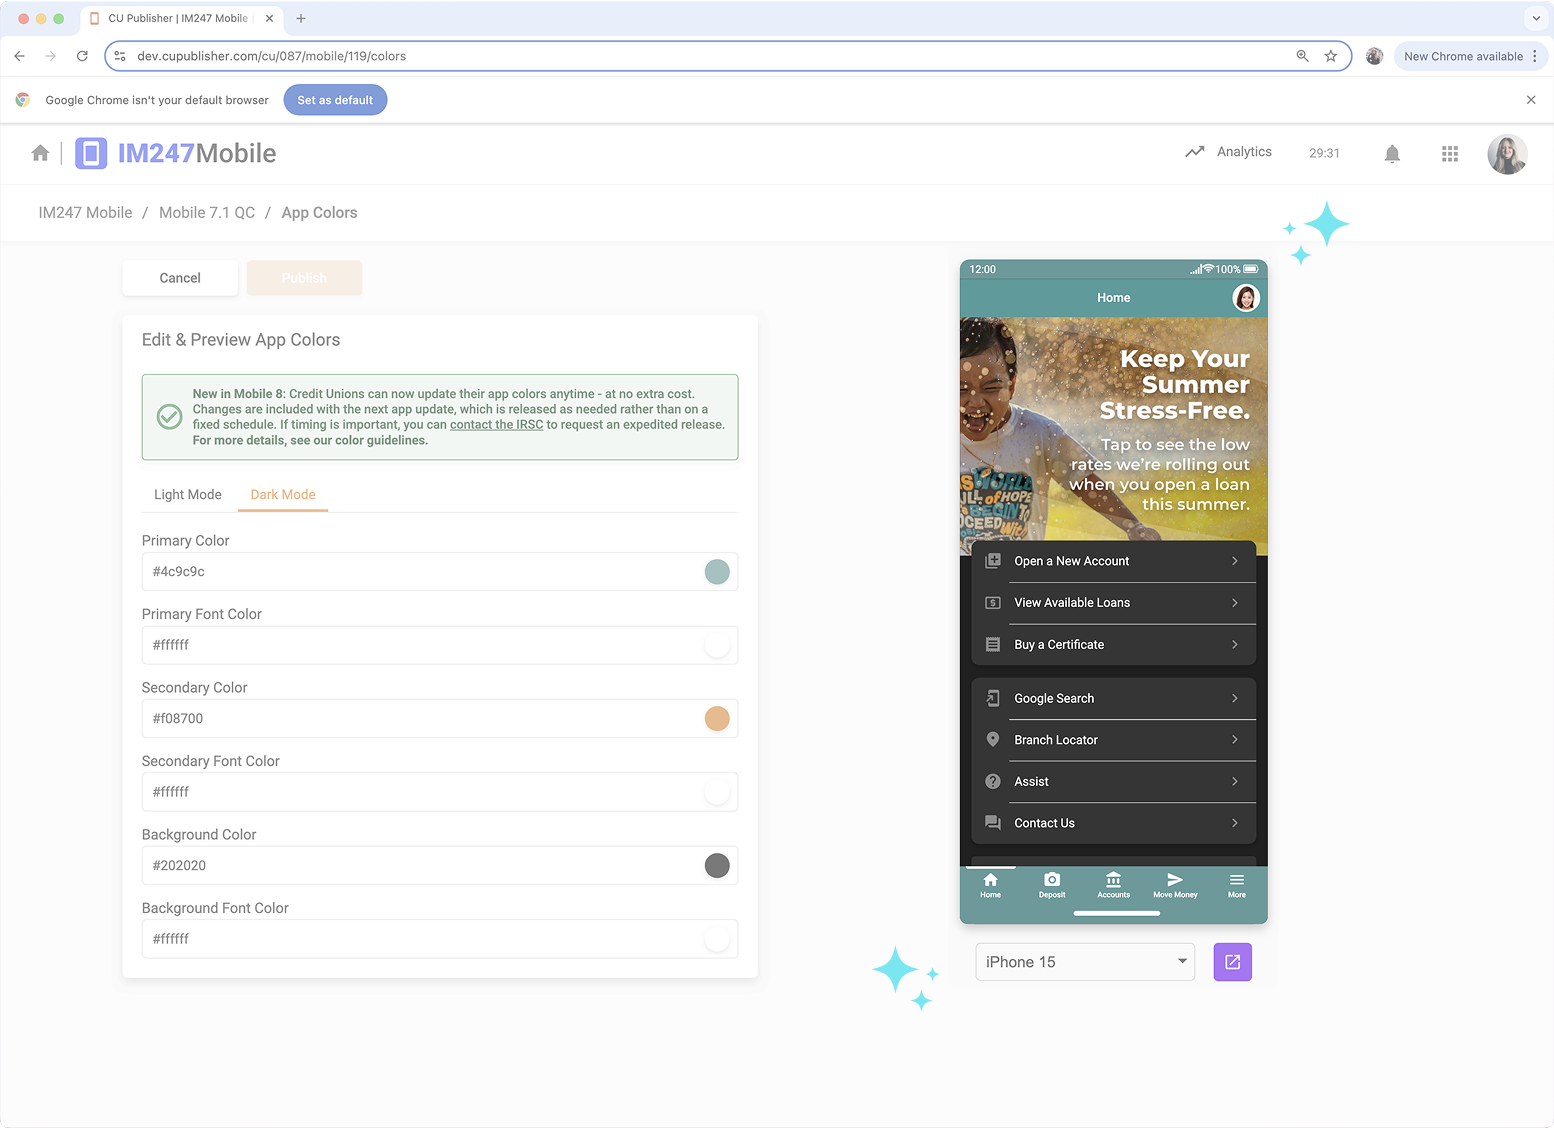Screen dimensions: 1554x1128
Task: Click Set as default button
Action: 335,100
